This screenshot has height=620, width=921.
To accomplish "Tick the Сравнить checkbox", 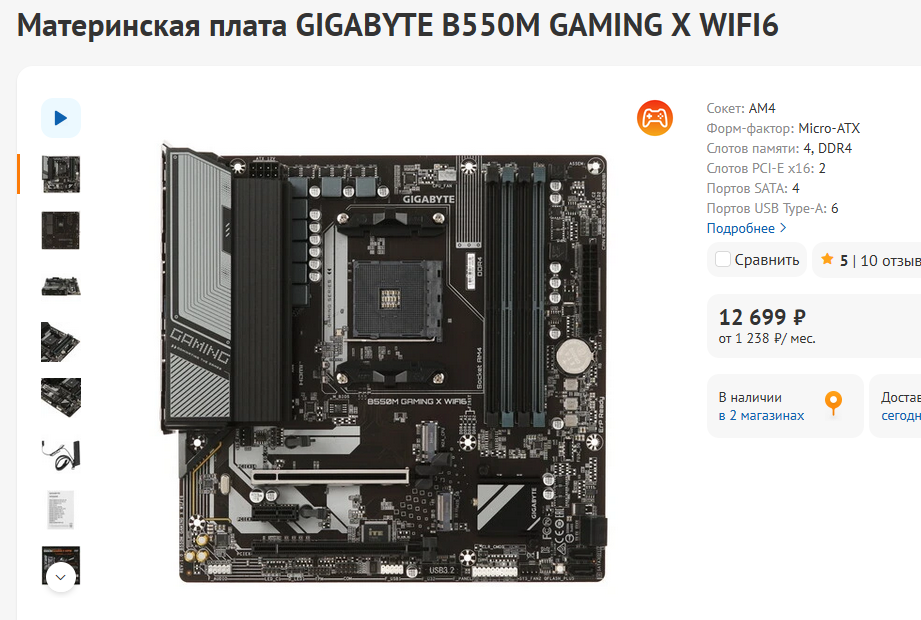I will [722, 259].
